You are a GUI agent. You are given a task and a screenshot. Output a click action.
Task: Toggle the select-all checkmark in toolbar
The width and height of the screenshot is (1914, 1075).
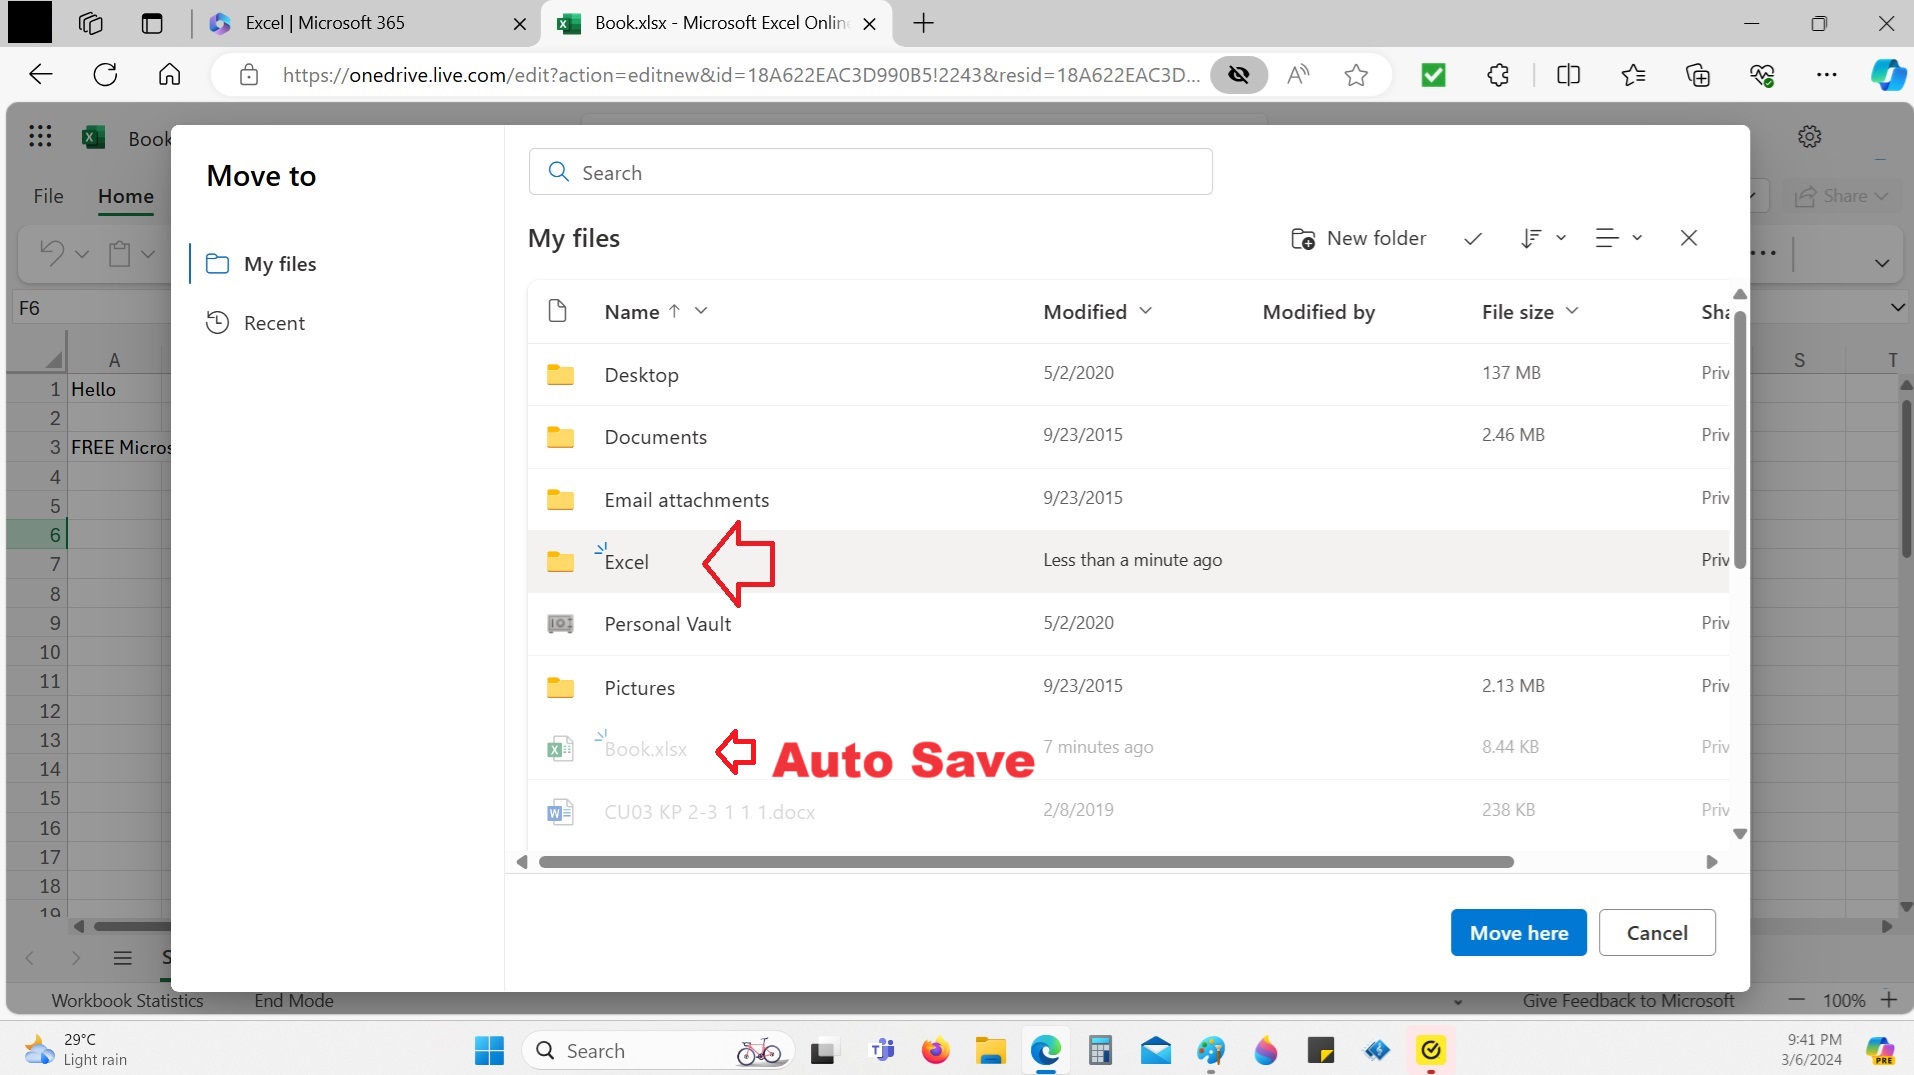point(1472,239)
